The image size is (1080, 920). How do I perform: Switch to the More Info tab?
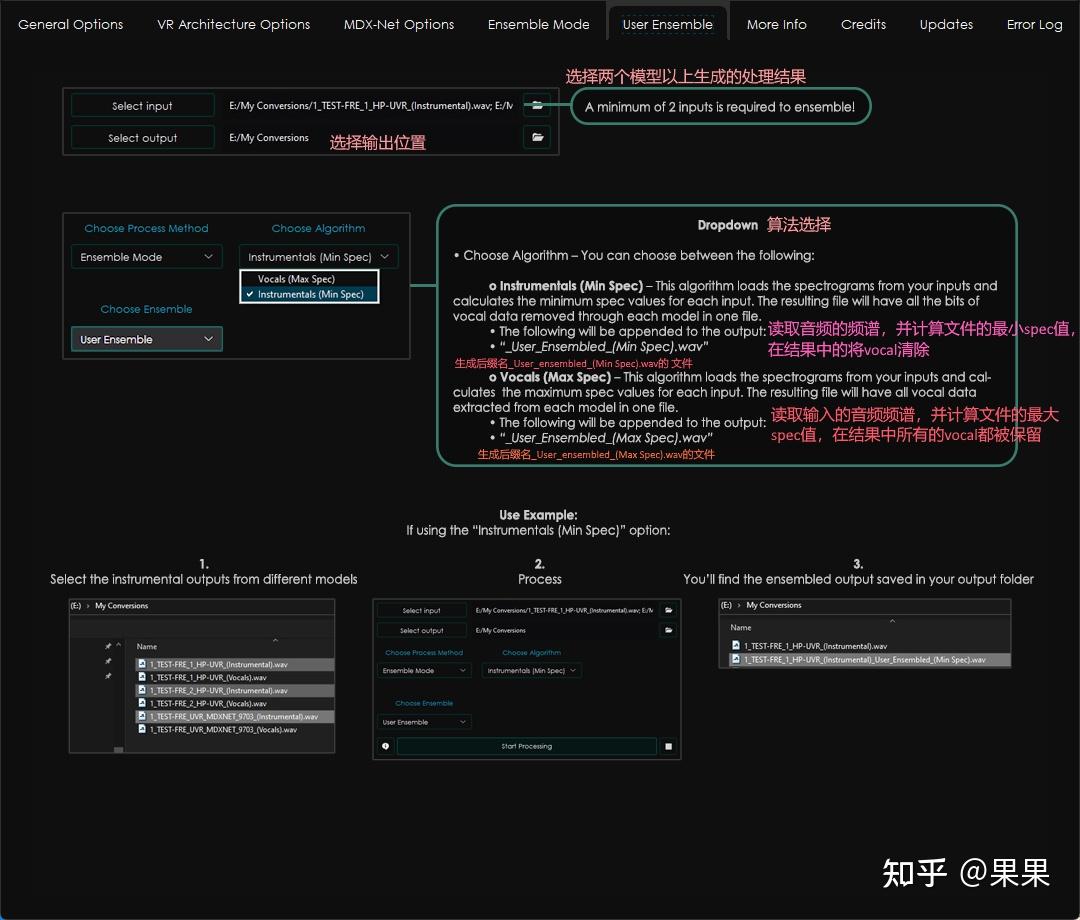tap(777, 25)
